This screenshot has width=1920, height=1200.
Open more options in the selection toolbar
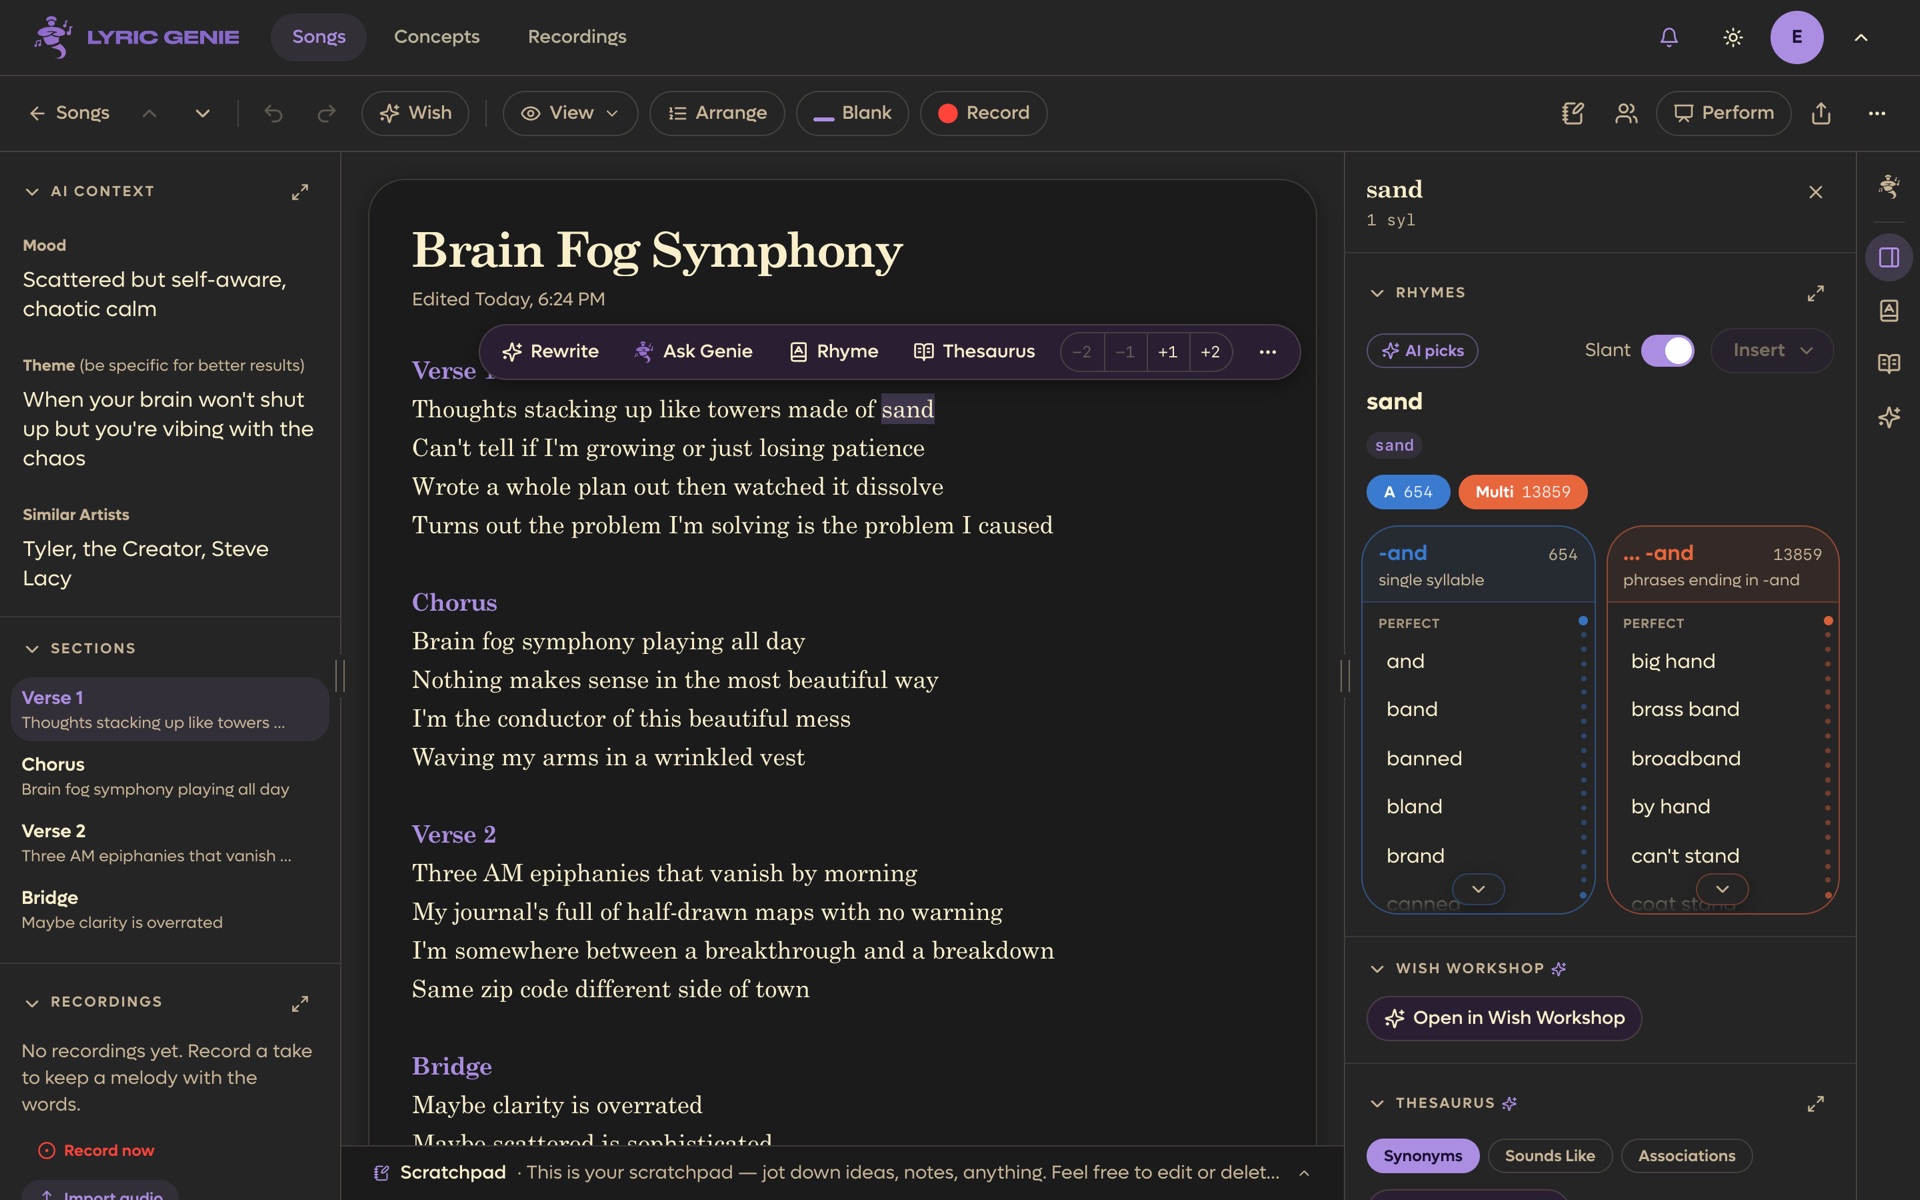point(1267,352)
